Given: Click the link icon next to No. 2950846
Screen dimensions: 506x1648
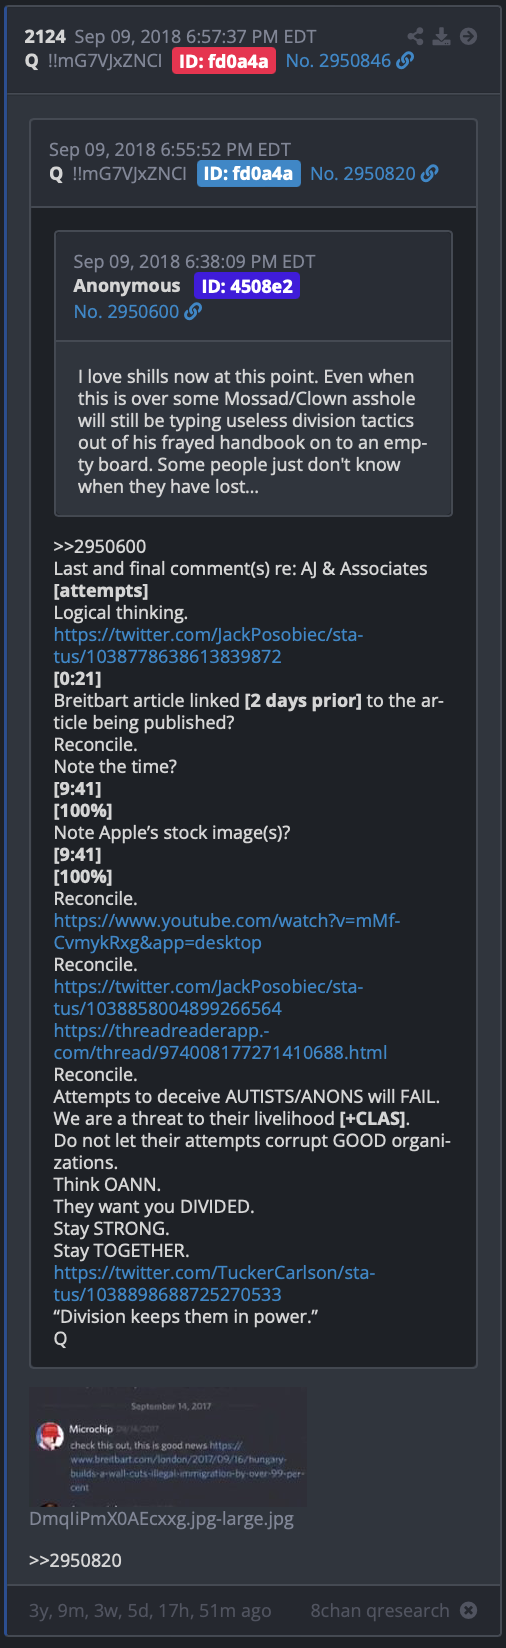Looking at the screenshot, I should pyautogui.click(x=405, y=61).
